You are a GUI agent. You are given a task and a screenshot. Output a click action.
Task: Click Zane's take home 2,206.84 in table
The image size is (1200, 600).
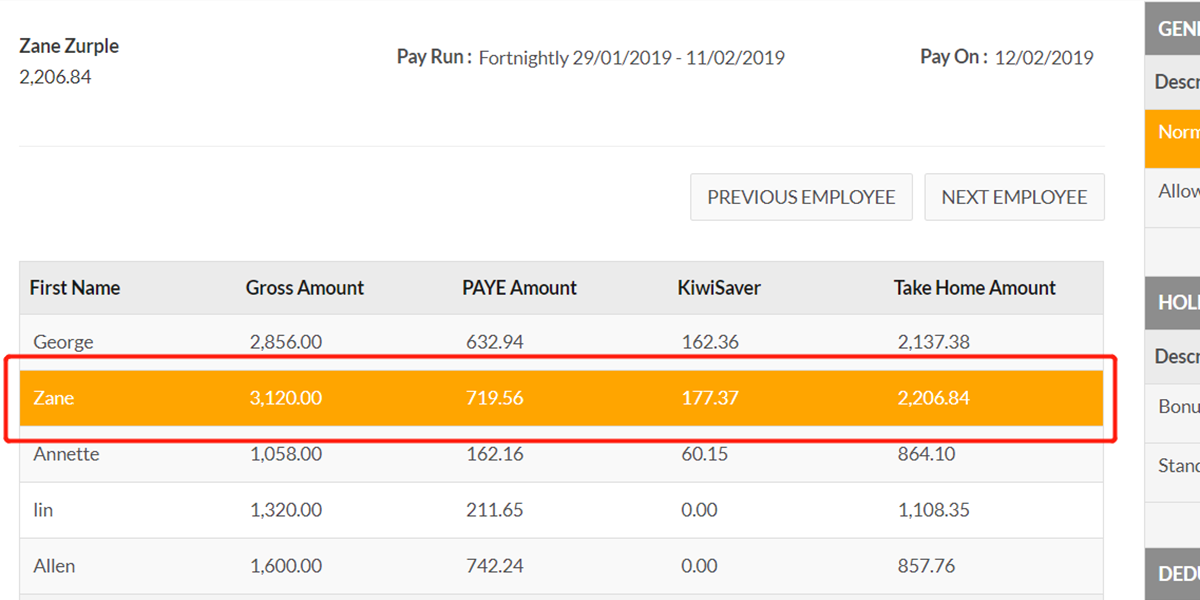(934, 398)
